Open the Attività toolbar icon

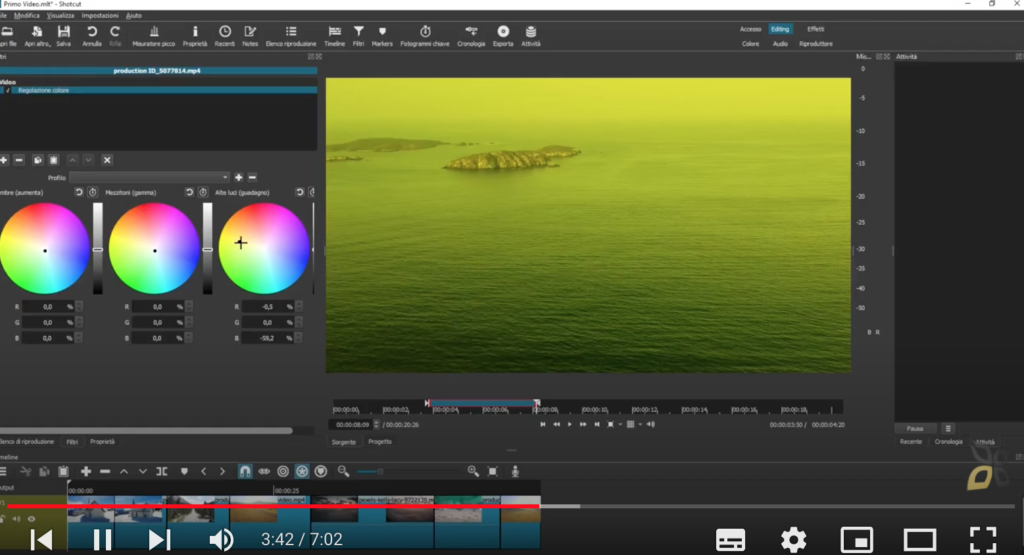[x=531, y=36]
